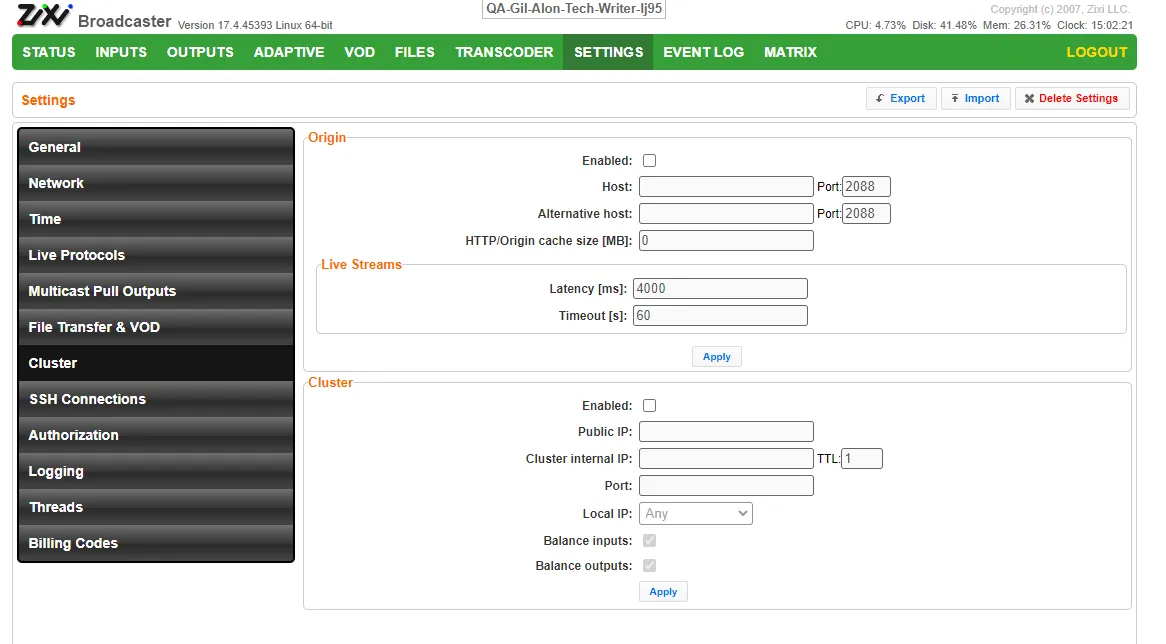
Task: Open the INPUTS tab
Action: pyautogui.click(x=121, y=52)
